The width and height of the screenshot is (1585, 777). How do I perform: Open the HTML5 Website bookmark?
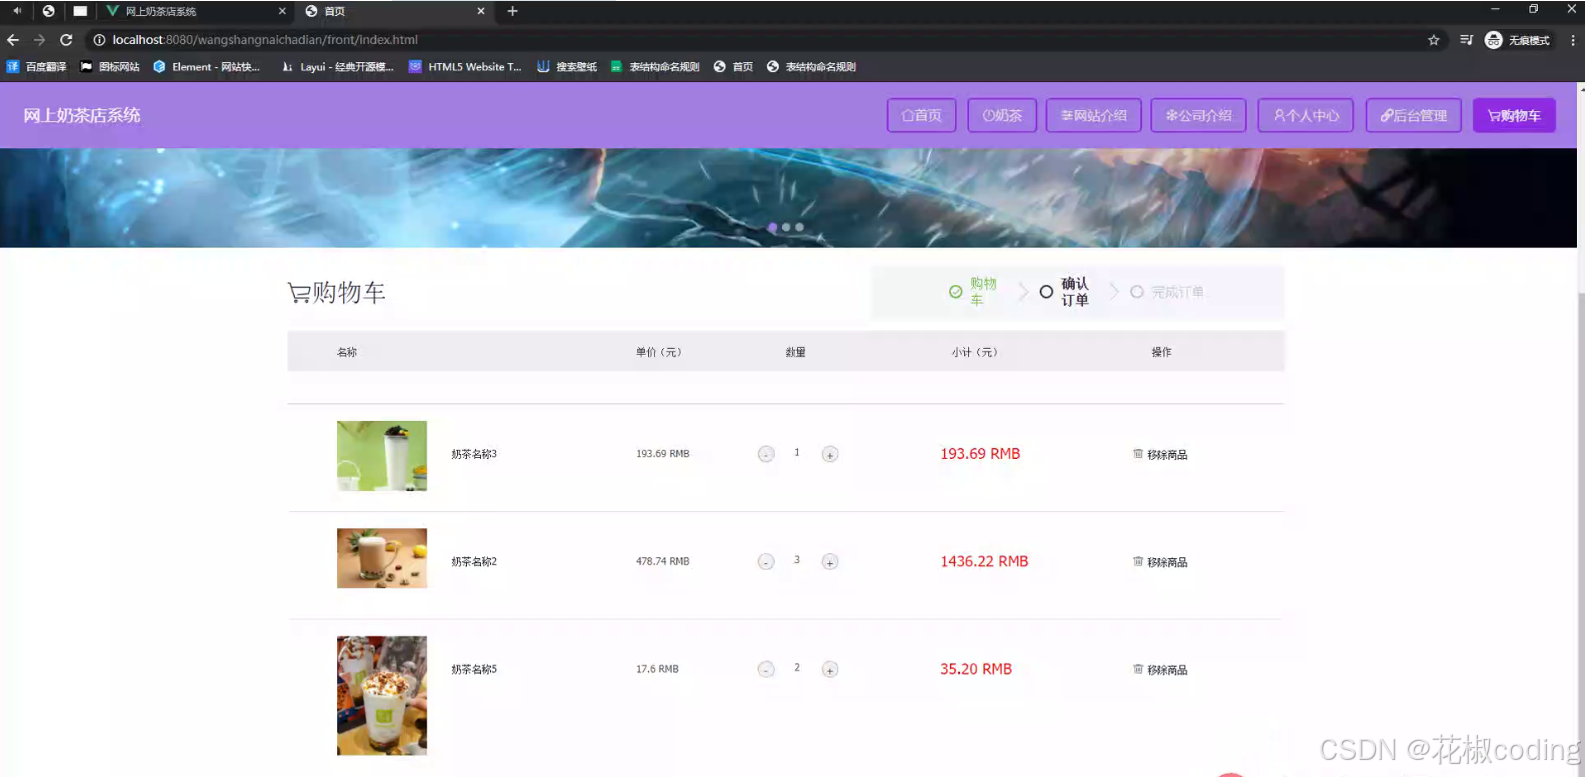coord(465,67)
